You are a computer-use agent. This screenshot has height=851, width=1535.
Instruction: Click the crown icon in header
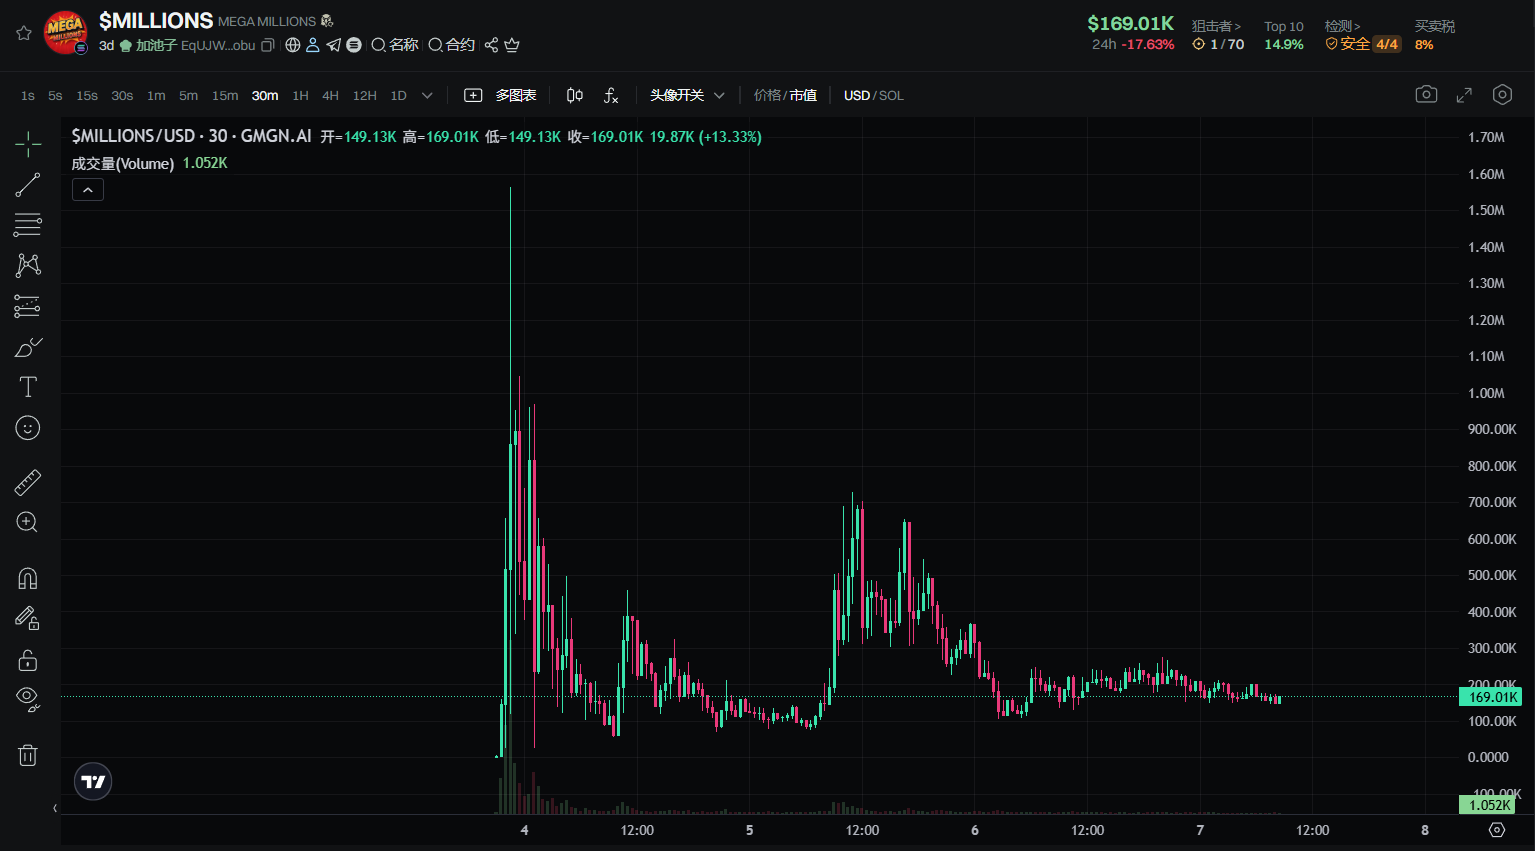tap(512, 45)
